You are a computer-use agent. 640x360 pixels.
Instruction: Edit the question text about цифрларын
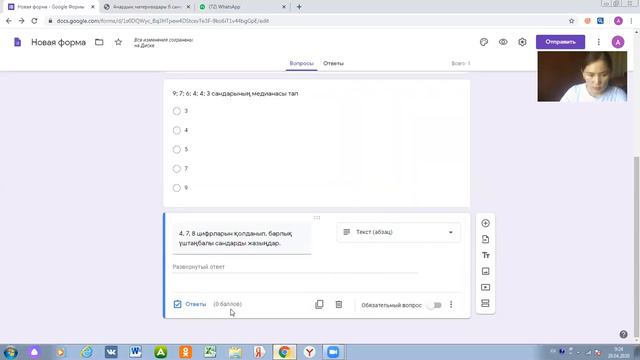(242, 238)
